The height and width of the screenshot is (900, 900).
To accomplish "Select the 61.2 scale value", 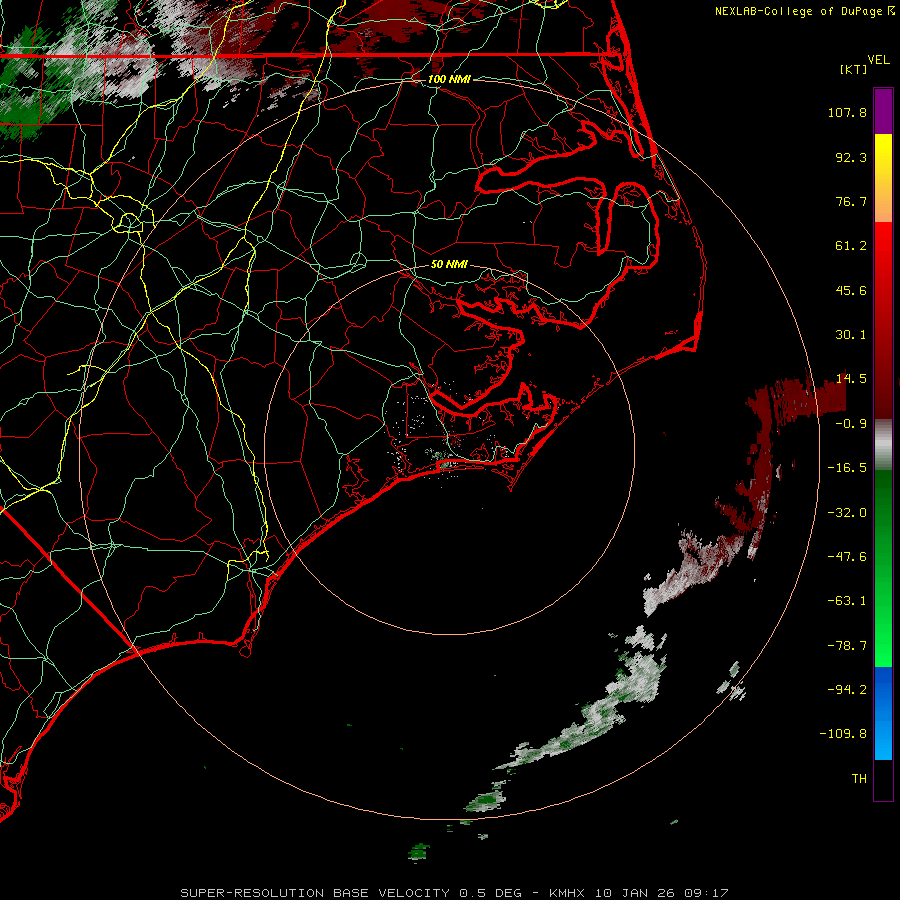I will click(x=851, y=246).
